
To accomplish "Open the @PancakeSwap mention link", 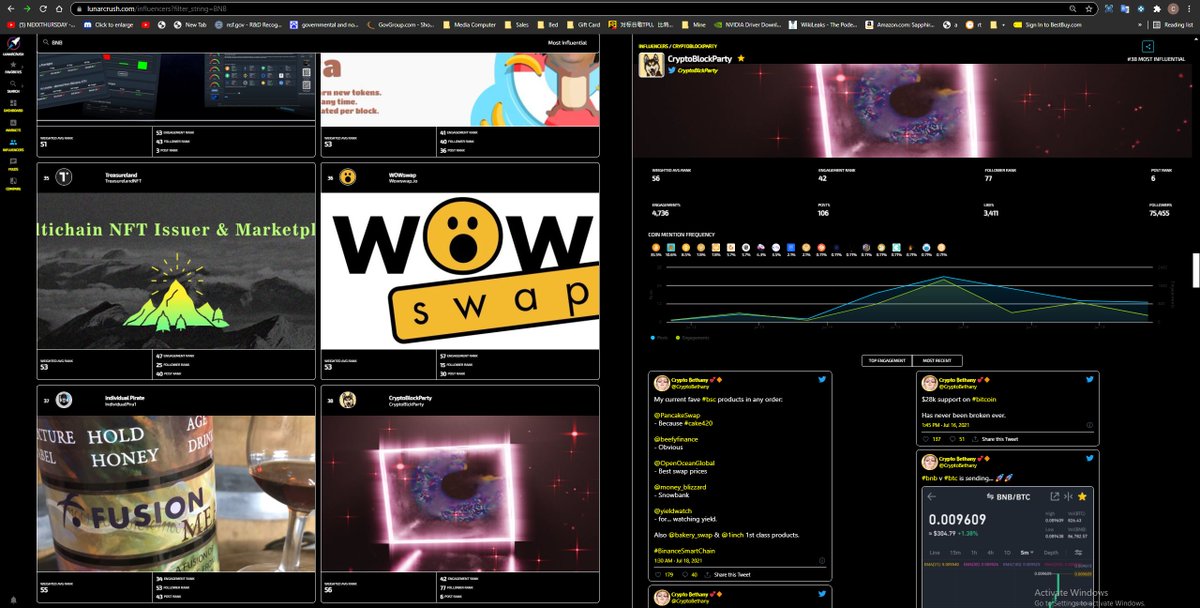I will (x=676, y=414).
